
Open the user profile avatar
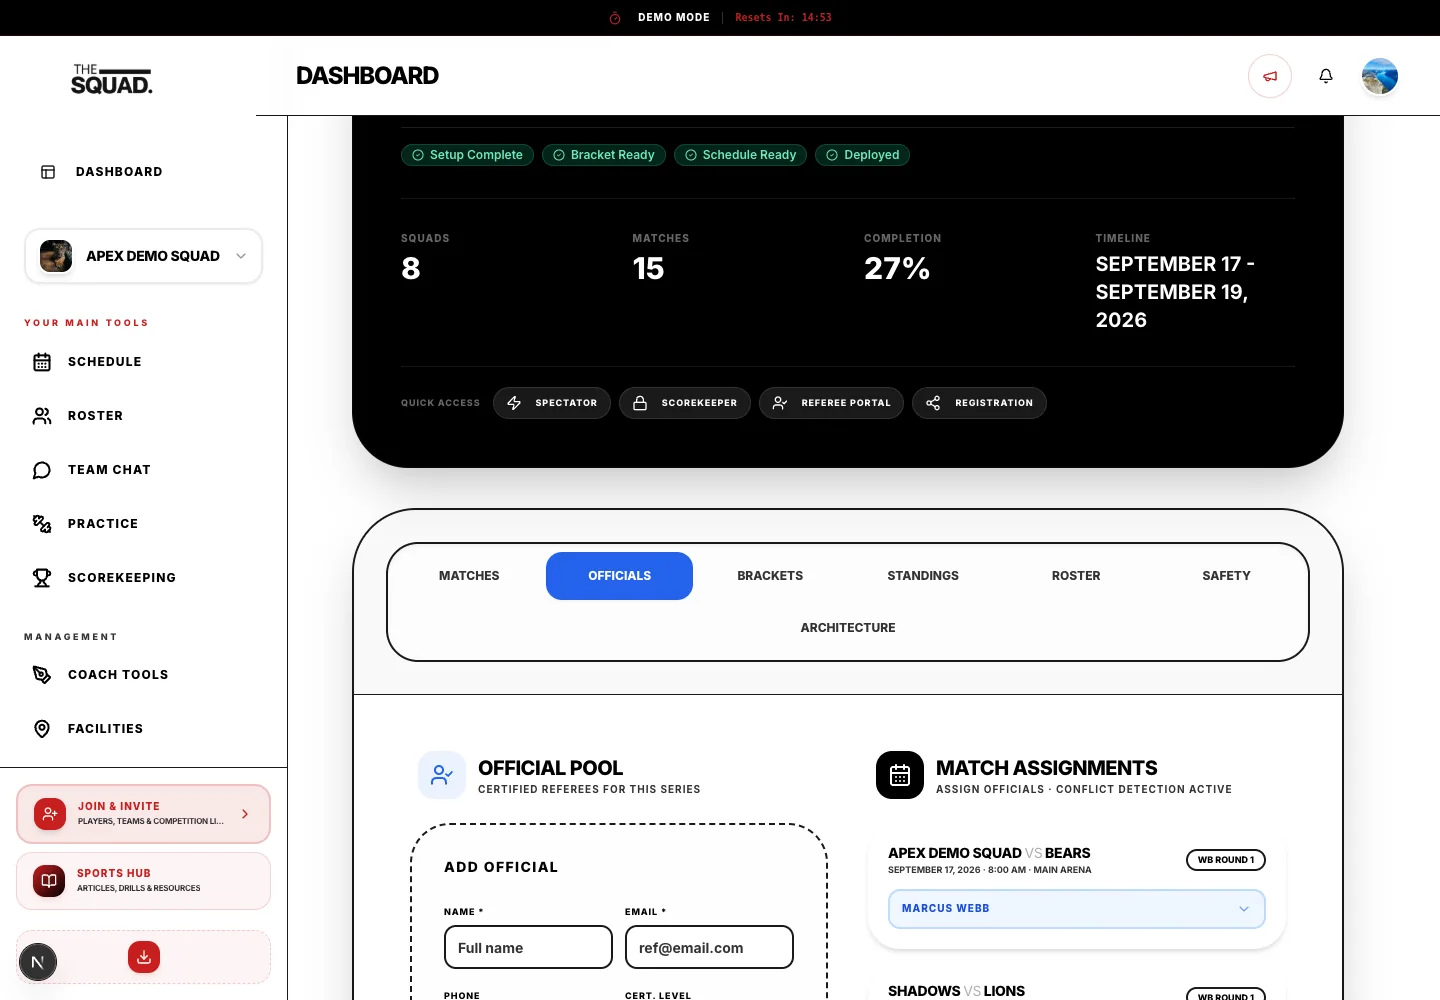pos(1380,76)
